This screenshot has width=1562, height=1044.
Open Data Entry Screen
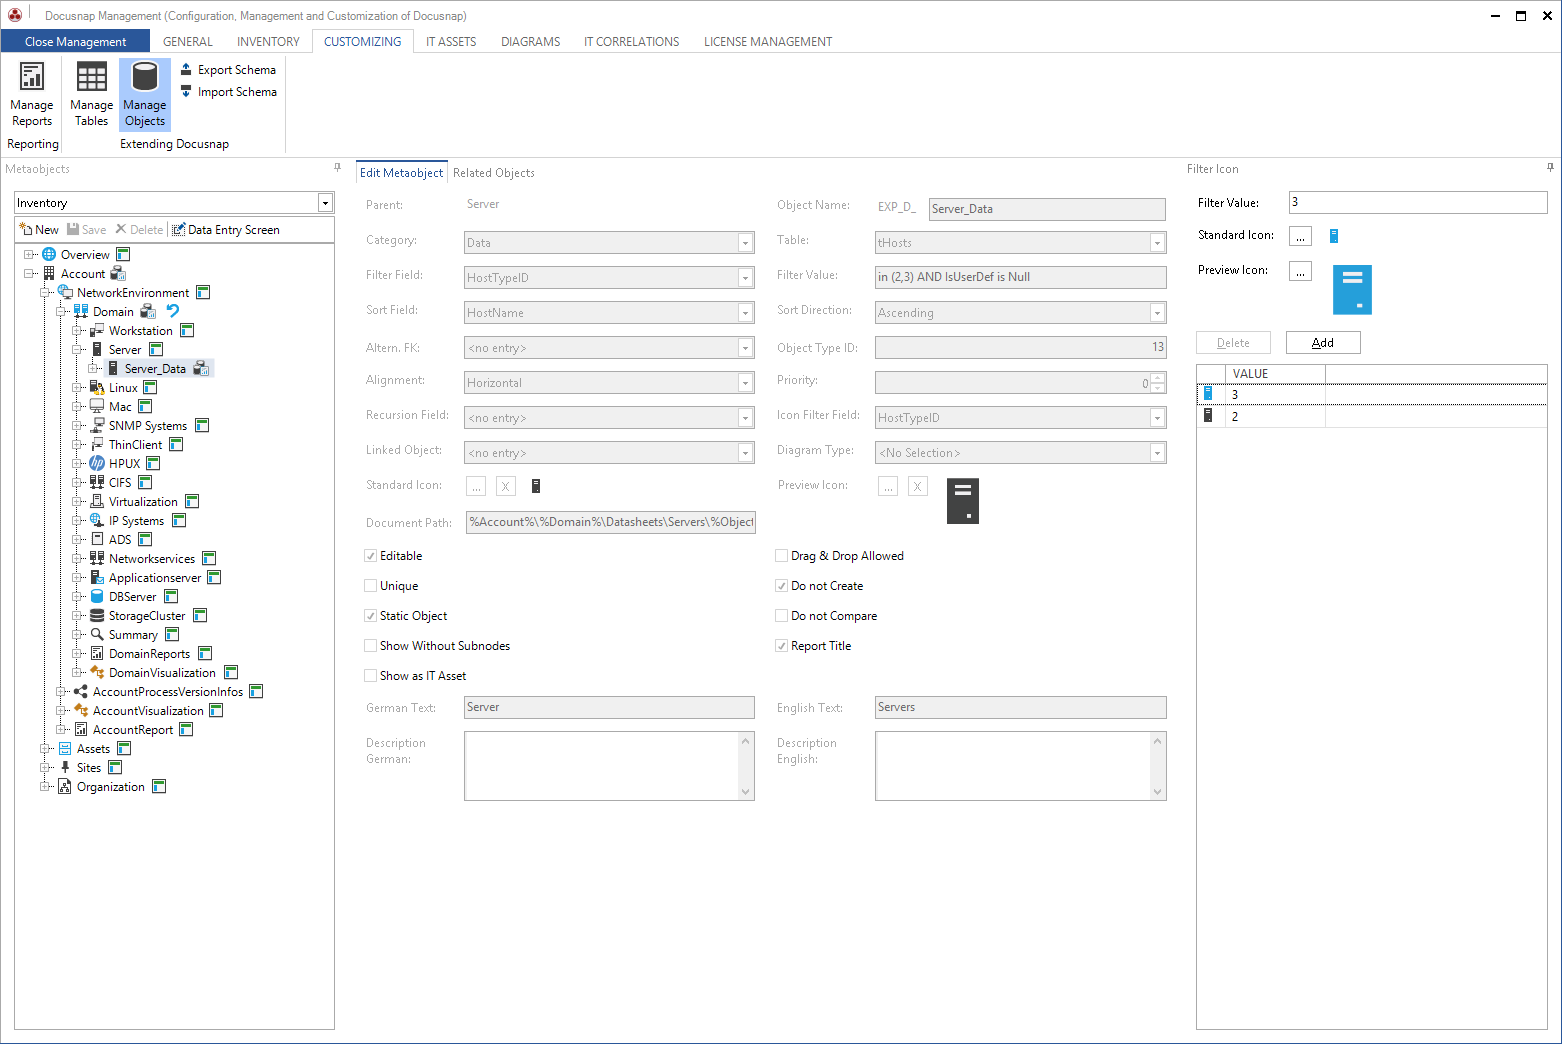(x=226, y=230)
